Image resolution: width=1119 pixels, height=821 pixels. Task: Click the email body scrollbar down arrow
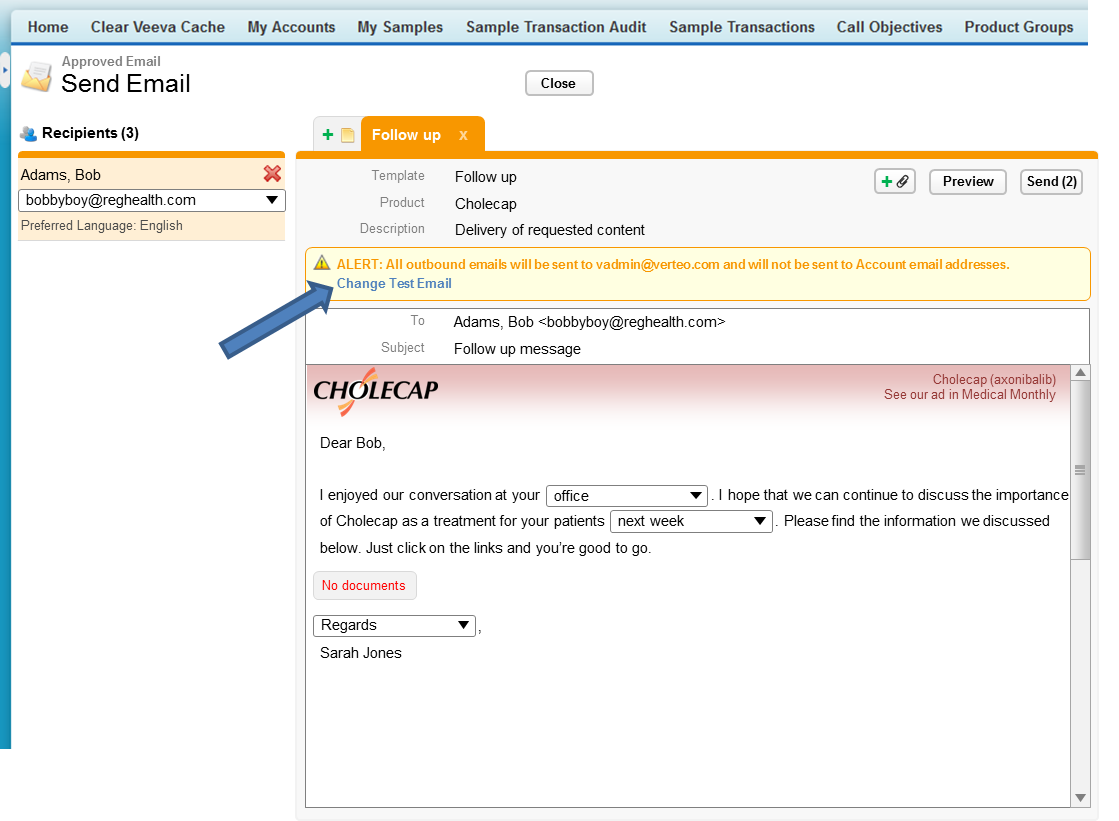[1080, 797]
